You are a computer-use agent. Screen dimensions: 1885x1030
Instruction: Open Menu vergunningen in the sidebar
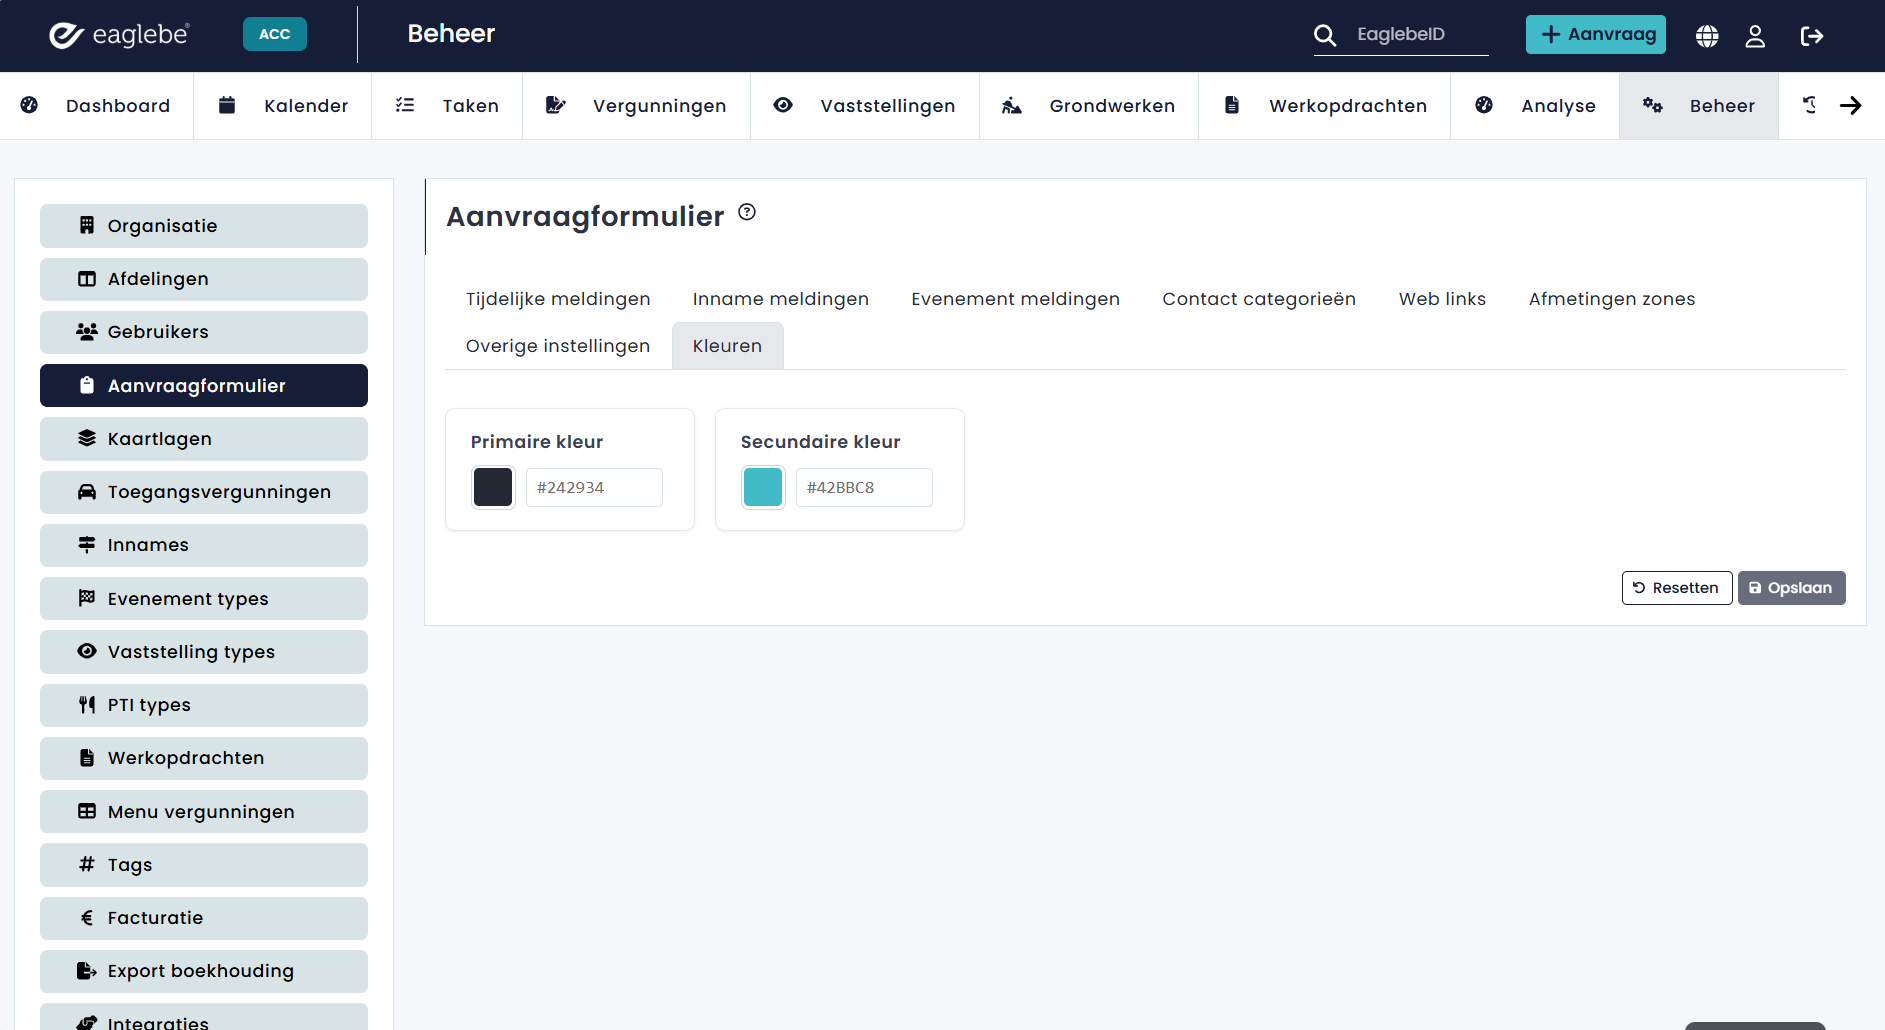[x=204, y=811]
